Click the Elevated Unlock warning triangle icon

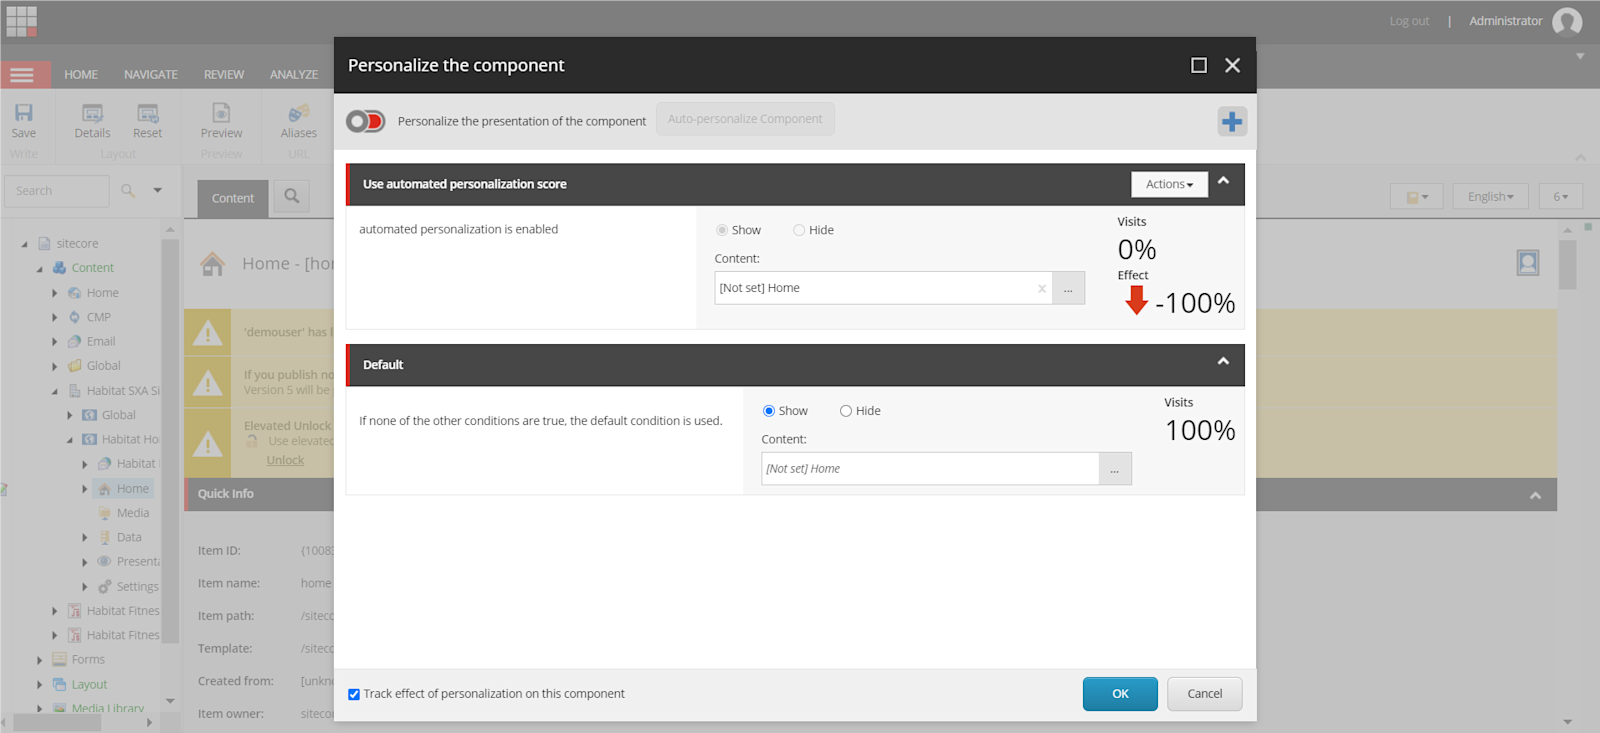[207, 444]
